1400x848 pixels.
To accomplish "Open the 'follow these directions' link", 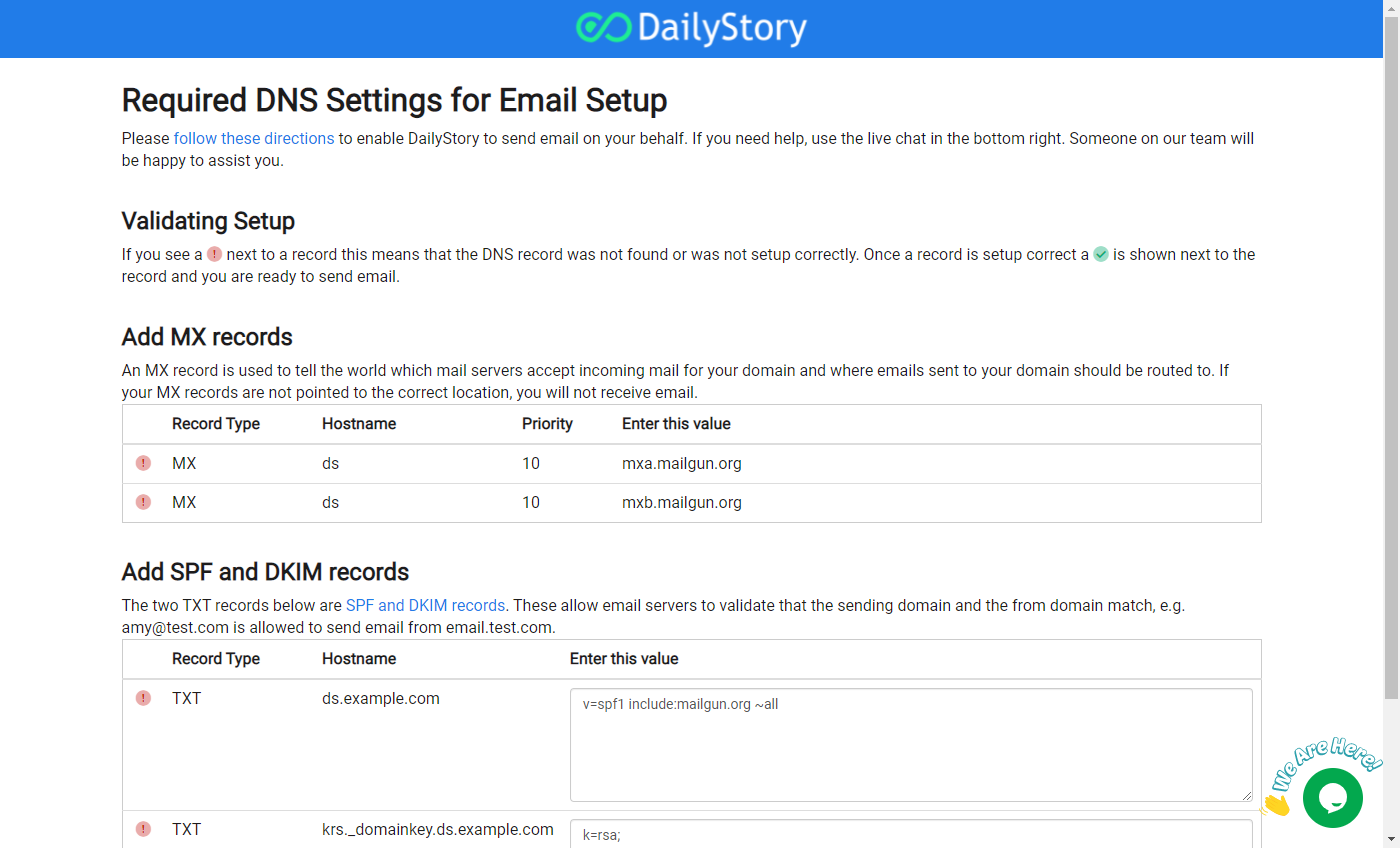I will click(254, 138).
